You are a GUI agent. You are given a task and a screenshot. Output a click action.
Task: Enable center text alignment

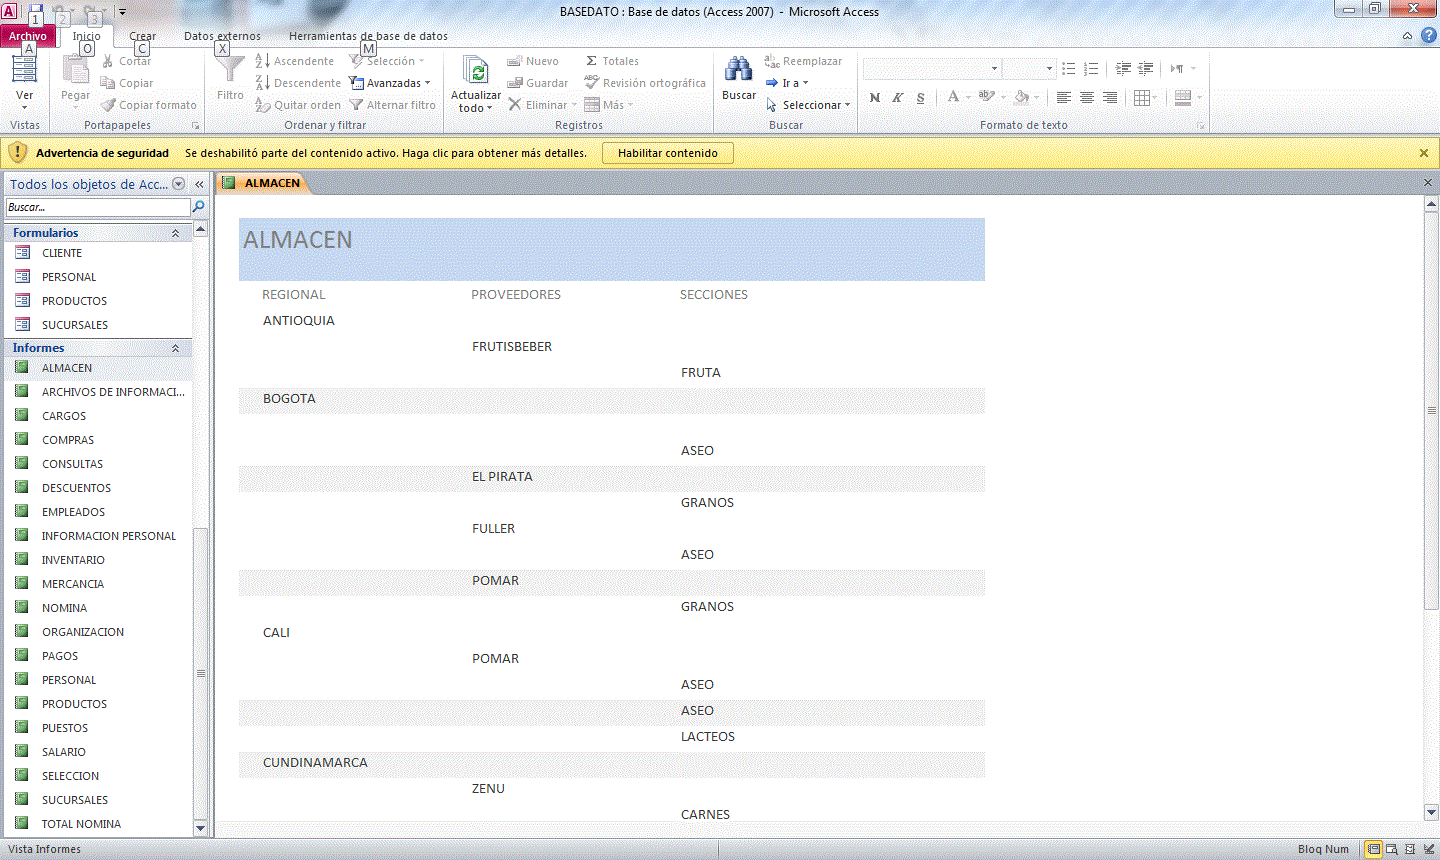pyautogui.click(x=1086, y=96)
